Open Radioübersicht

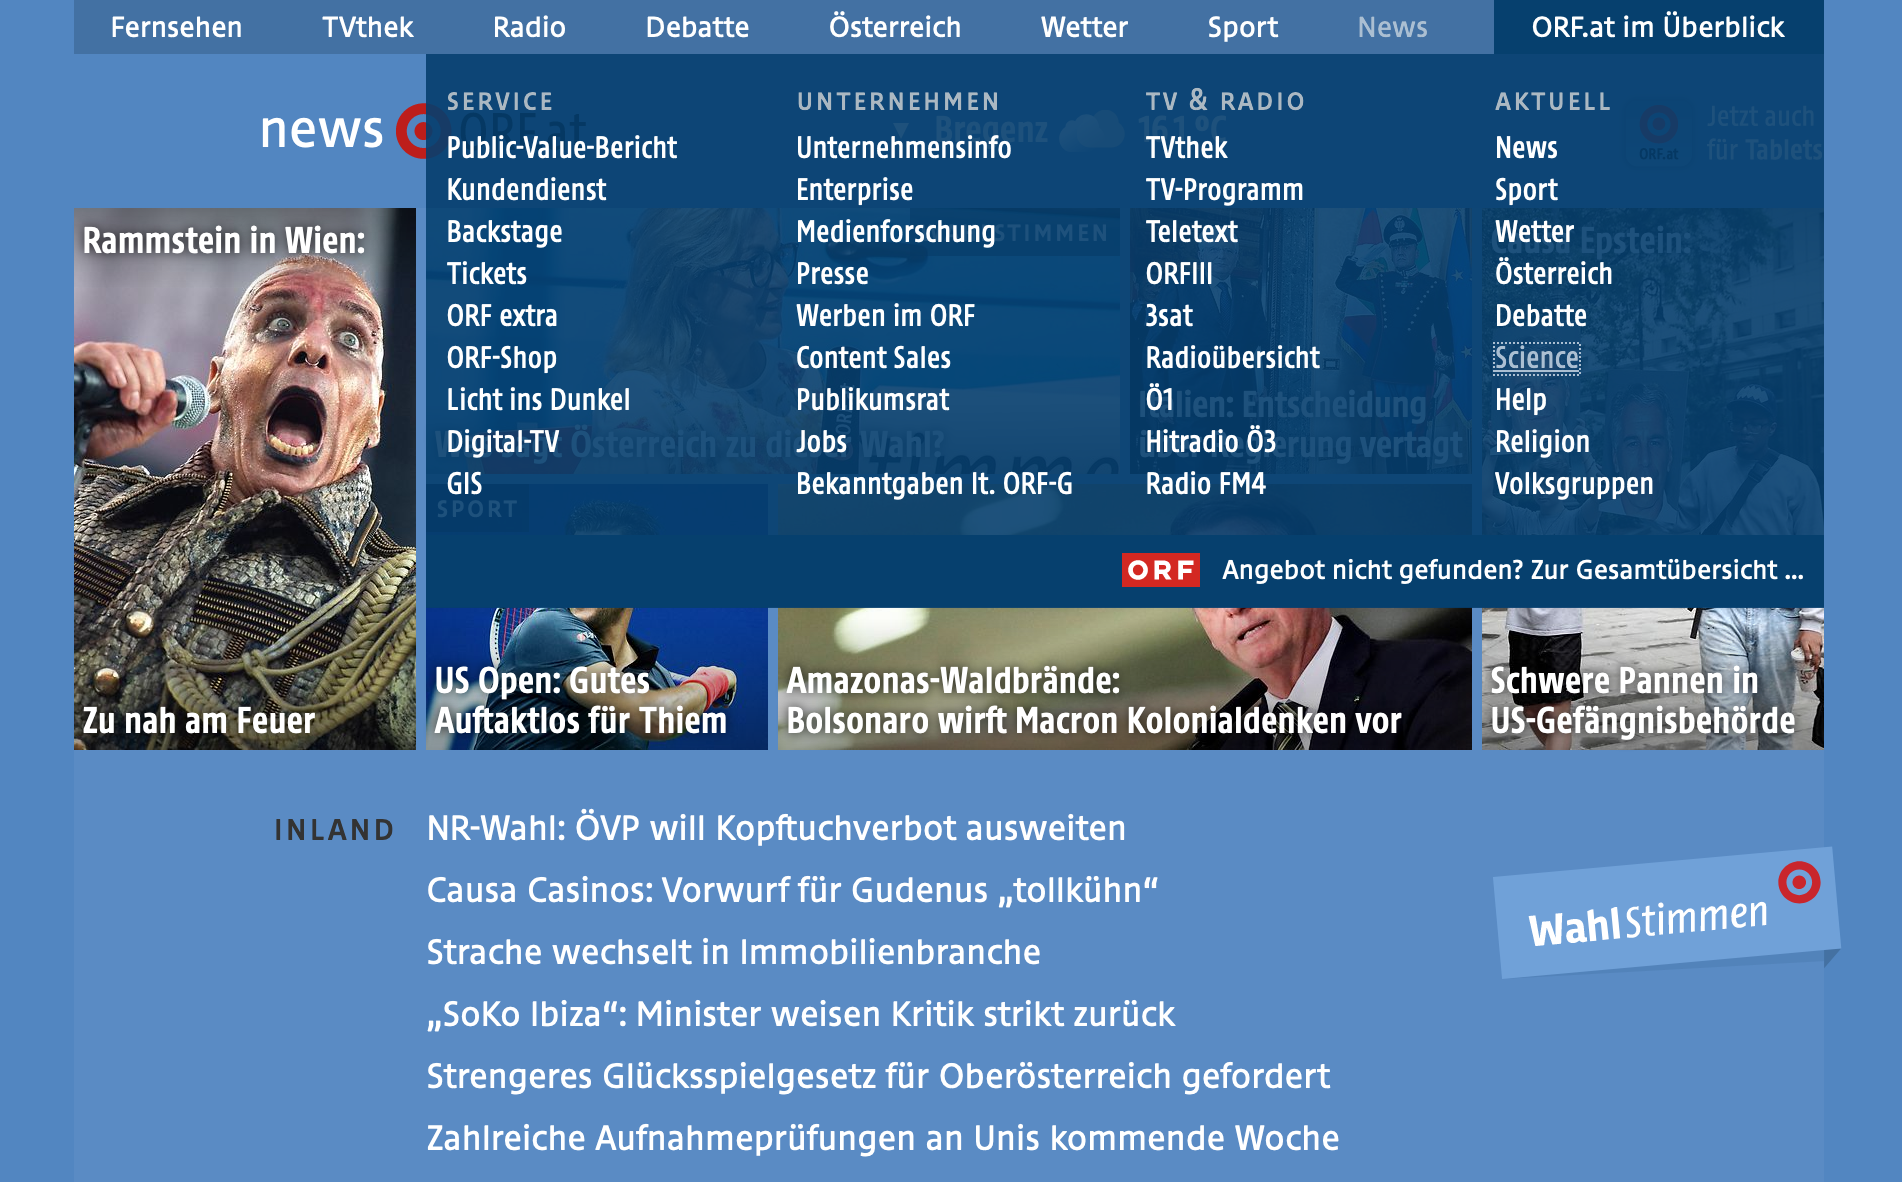1232,358
